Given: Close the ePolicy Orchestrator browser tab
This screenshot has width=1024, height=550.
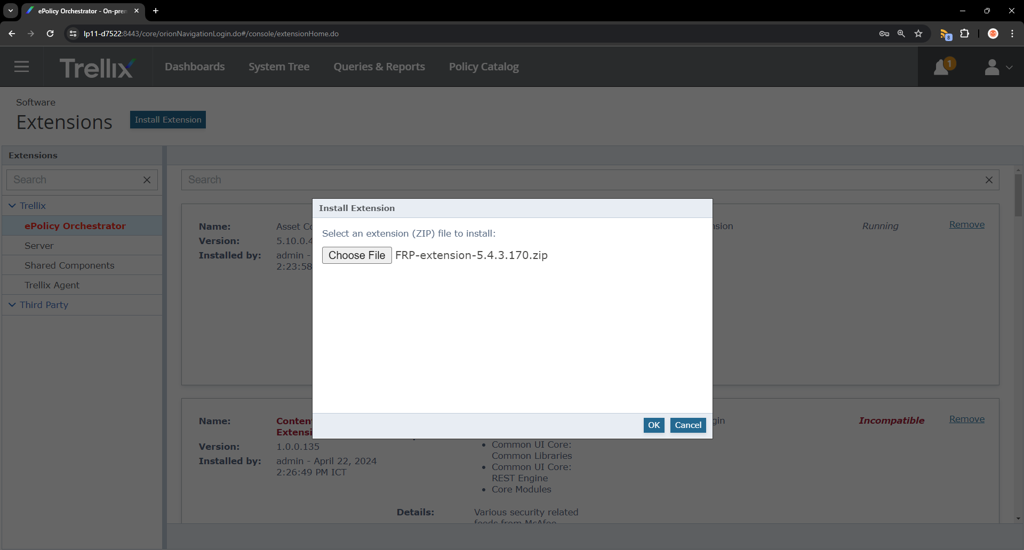Looking at the screenshot, I should (x=136, y=10).
